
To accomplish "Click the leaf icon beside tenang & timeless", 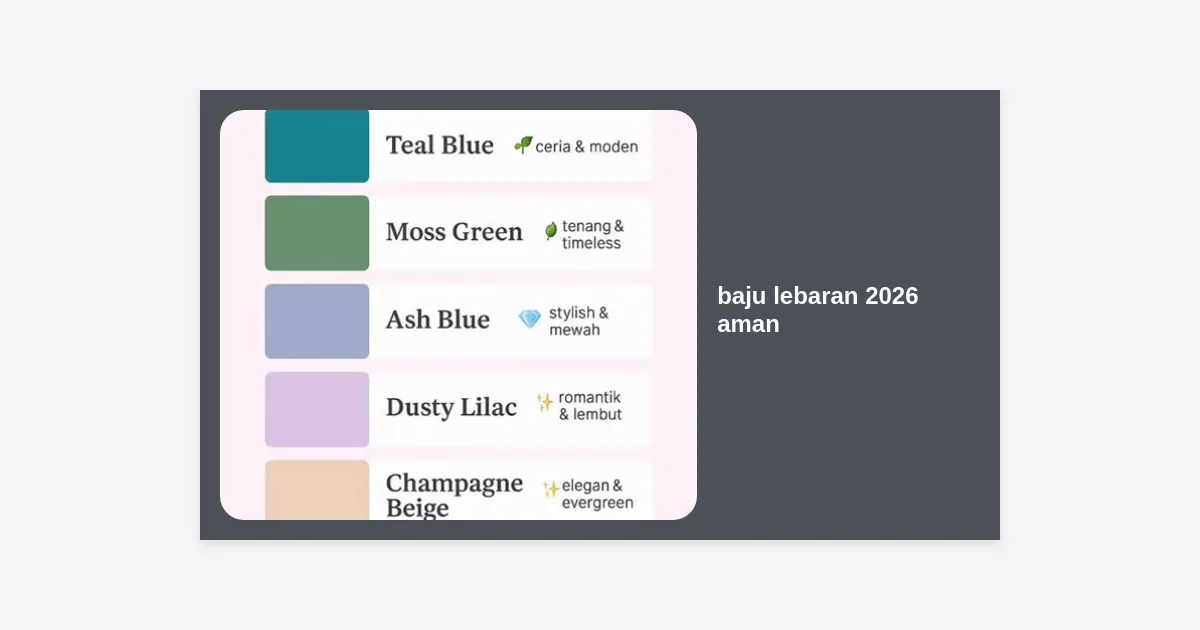I will click(551, 231).
